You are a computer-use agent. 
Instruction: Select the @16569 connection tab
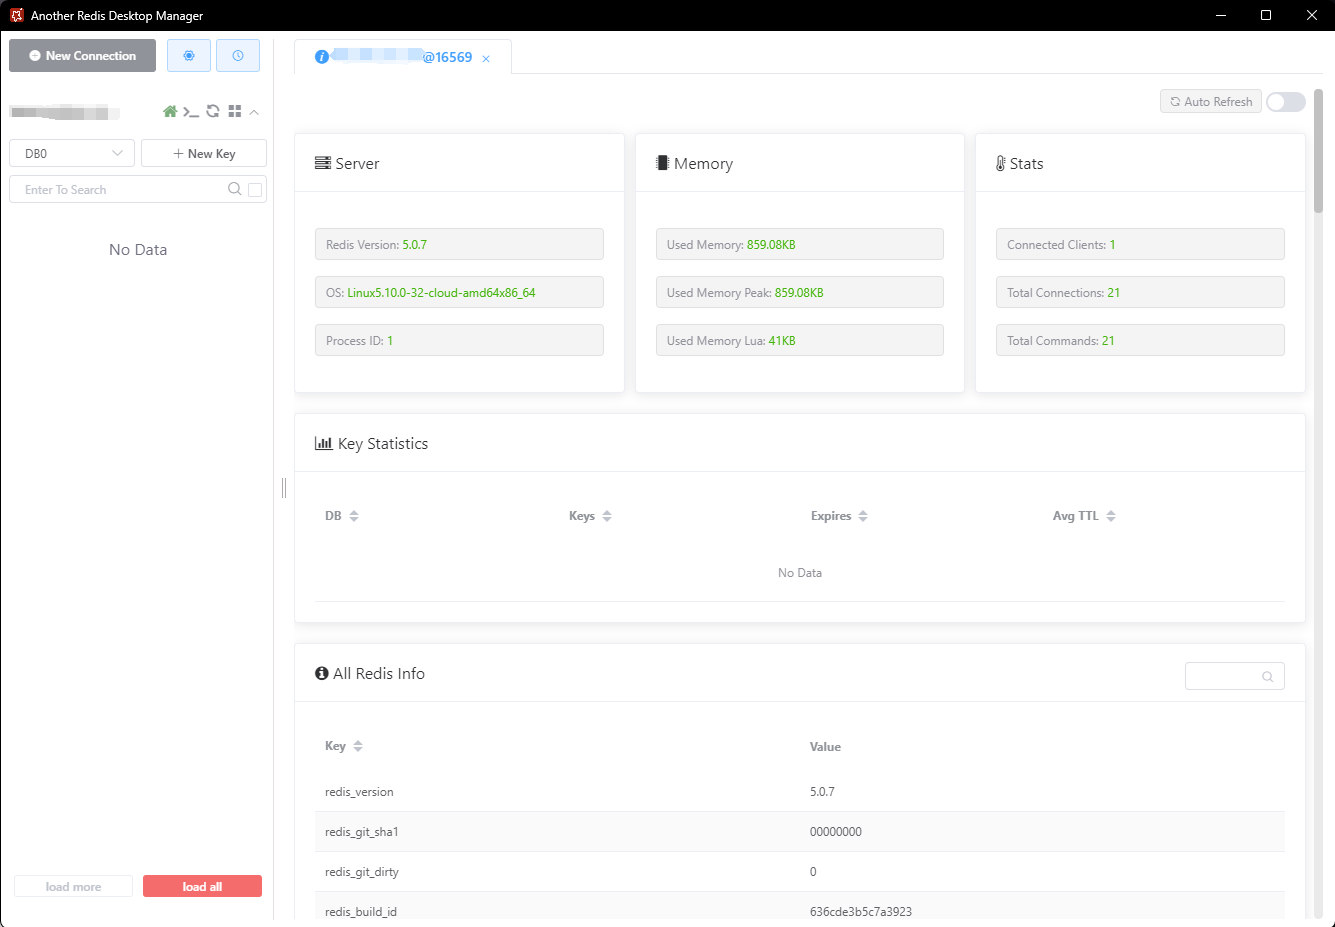(x=400, y=57)
